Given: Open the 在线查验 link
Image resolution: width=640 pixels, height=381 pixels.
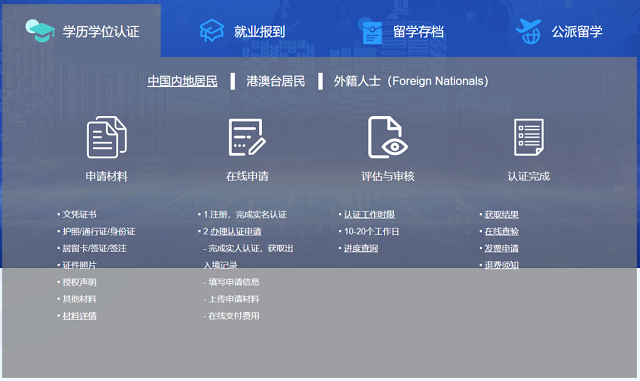Looking at the screenshot, I should [x=502, y=231].
